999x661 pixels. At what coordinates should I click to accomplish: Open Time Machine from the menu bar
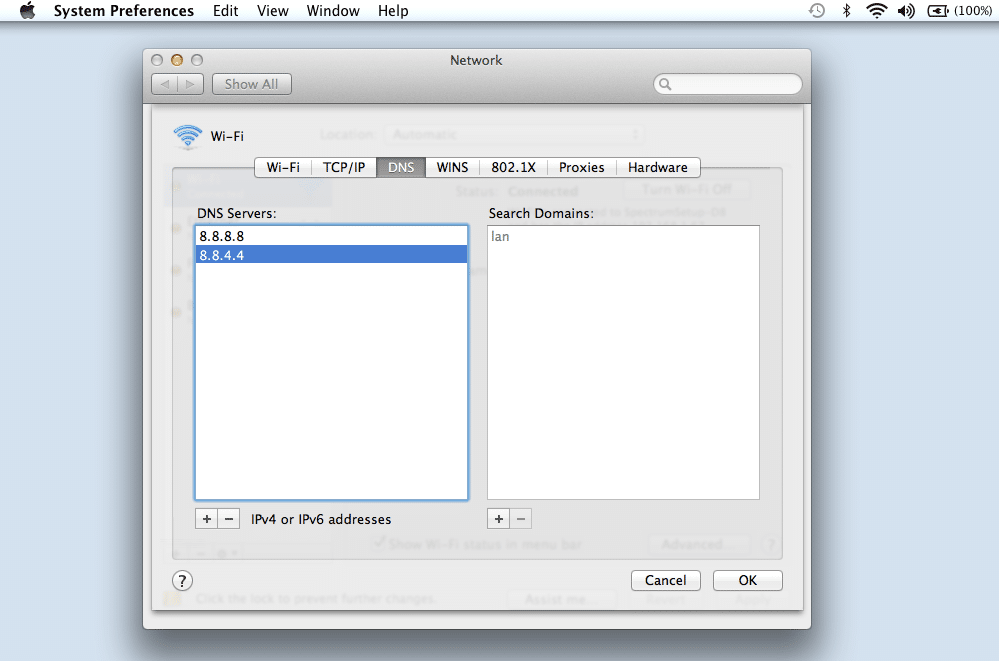pyautogui.click(x=816, y=11)
